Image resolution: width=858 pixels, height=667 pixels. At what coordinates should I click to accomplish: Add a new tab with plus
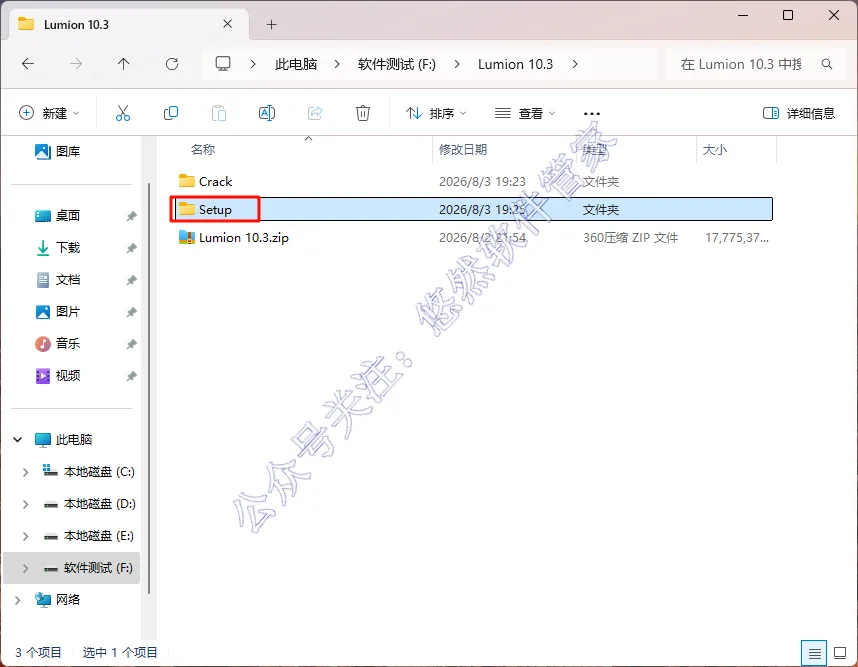click(271, 25)
